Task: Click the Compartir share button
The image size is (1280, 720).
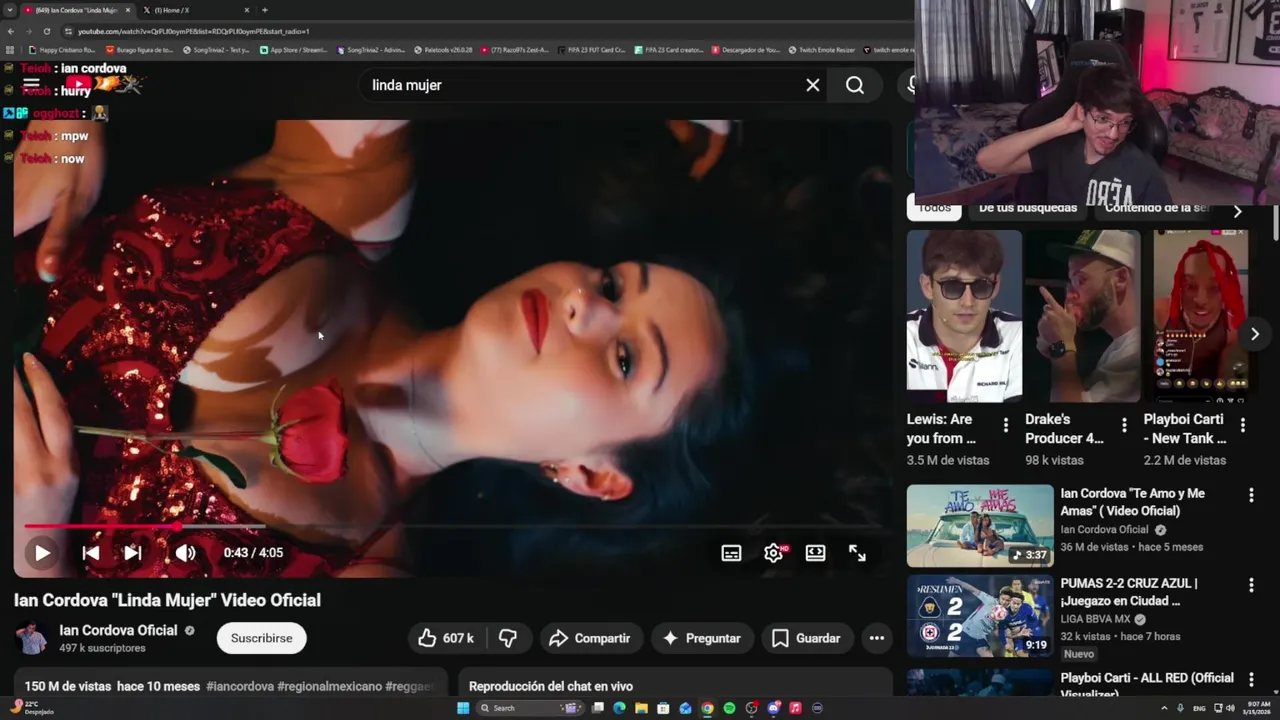Action: point(590,638)
